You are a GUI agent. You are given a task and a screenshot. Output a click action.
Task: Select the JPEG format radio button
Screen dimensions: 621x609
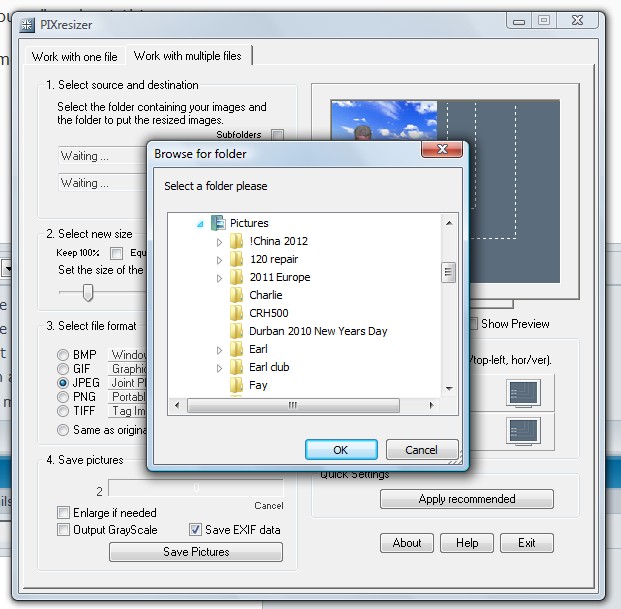pos(63,383)
